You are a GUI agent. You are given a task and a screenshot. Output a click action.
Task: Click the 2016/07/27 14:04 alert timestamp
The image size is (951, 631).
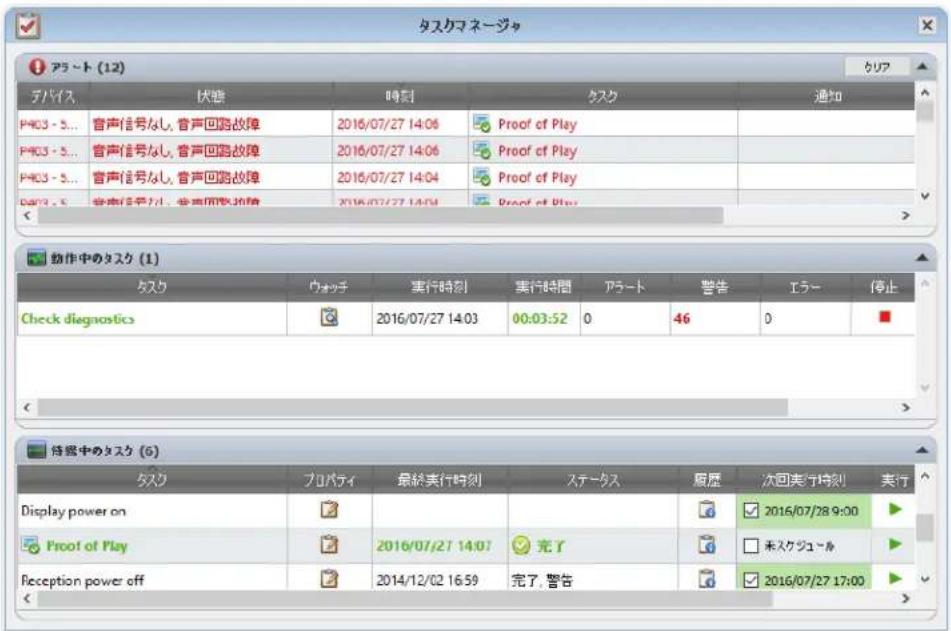pyautogui.click(x=388, y=178)
